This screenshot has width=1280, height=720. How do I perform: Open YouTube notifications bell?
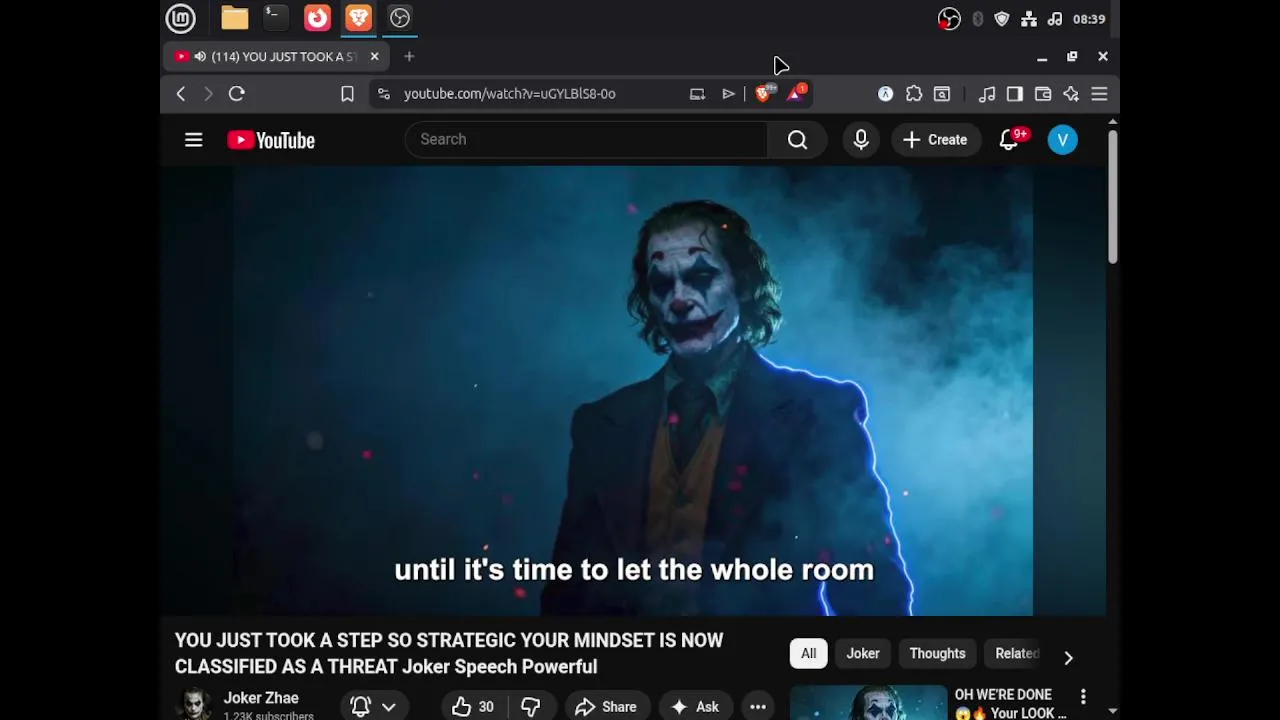(x=1010, y=140)
